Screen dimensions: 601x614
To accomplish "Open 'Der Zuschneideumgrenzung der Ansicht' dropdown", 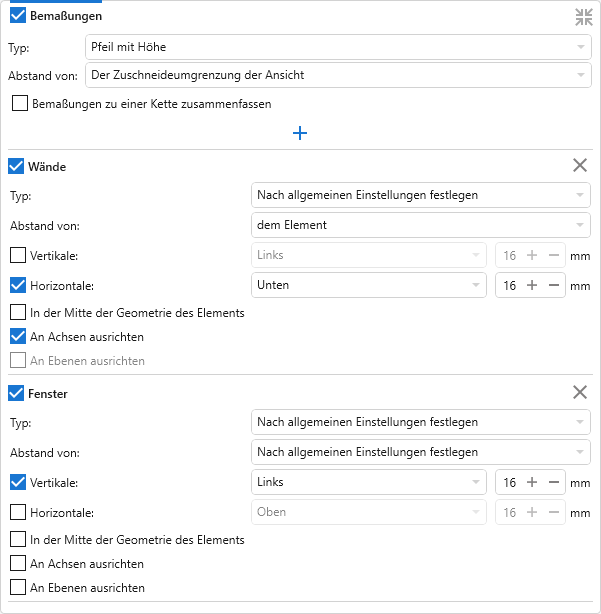I will tap(338, 75).
